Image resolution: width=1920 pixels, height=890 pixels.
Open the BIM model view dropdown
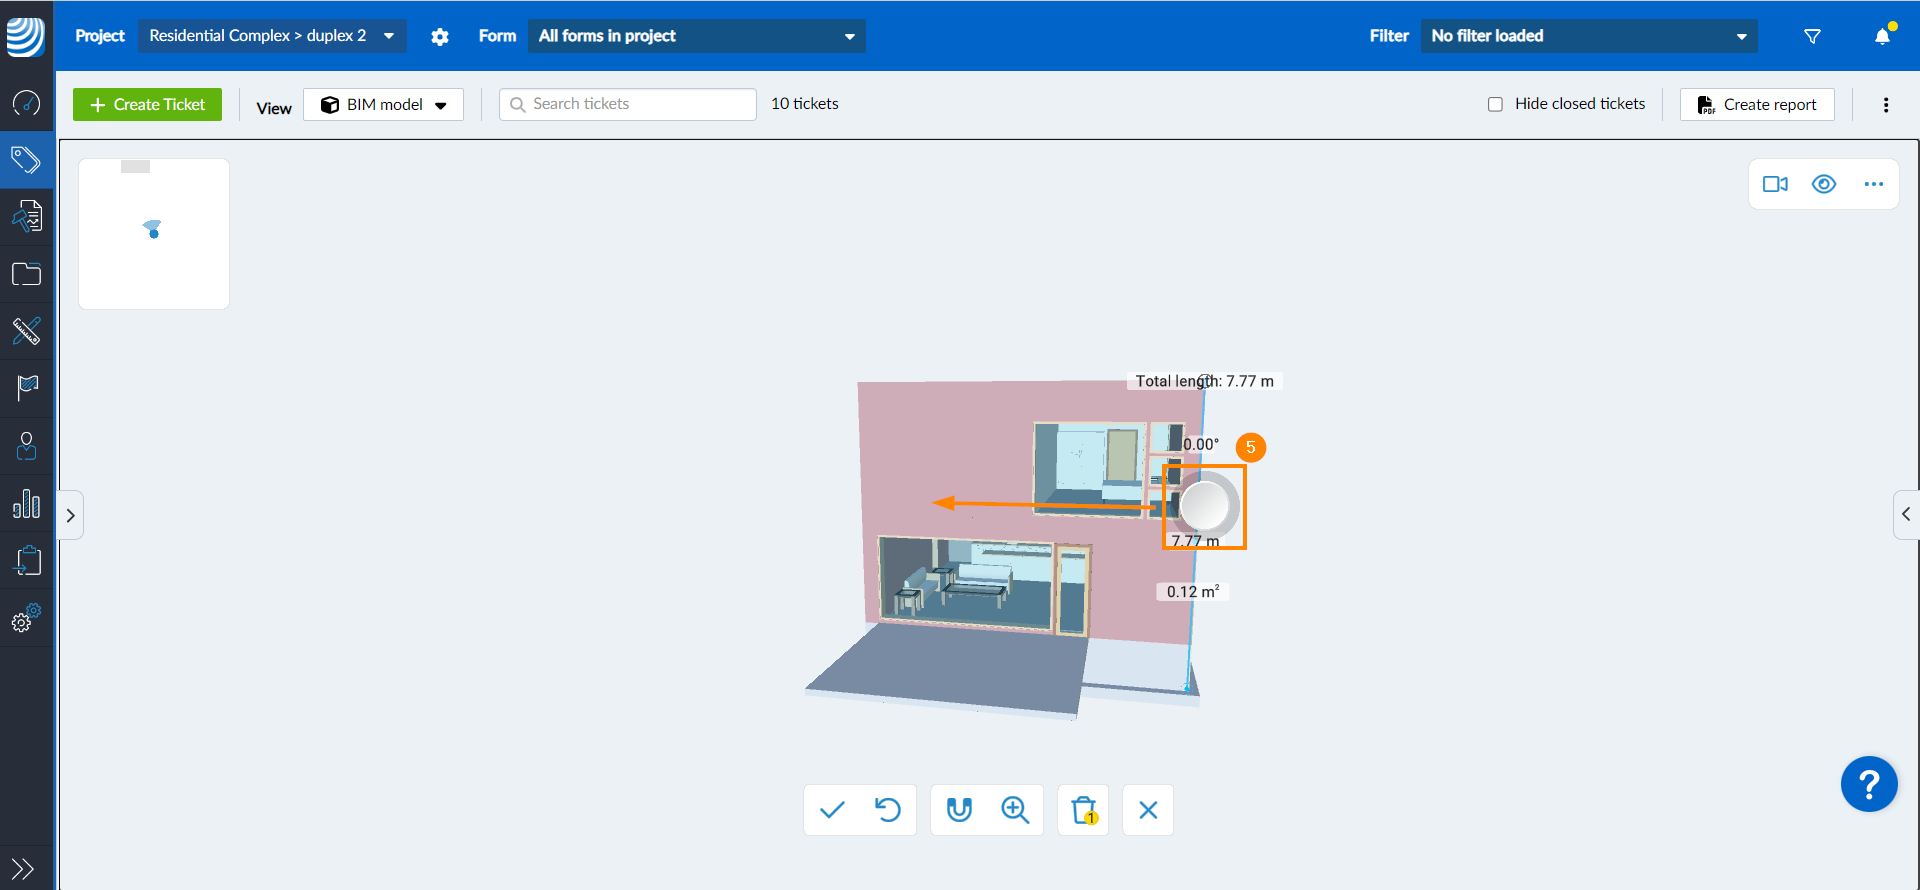(384, 105)
